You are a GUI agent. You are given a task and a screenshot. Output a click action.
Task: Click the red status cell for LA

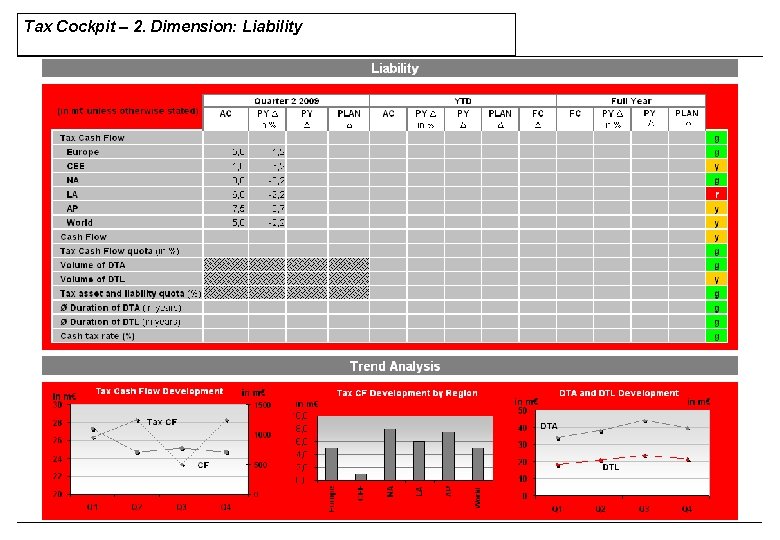coord(716,194)
